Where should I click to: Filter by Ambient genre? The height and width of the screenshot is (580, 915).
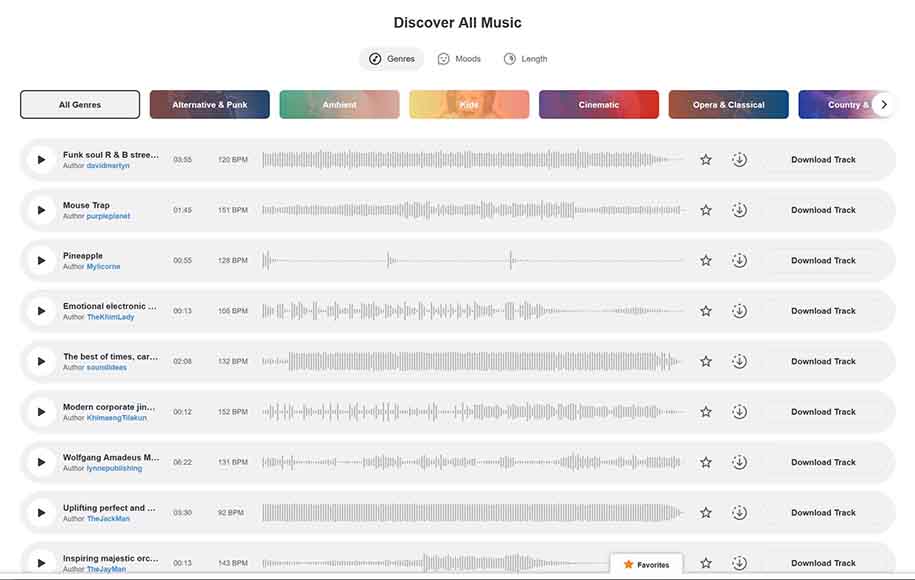pyautogui.click(x=340, y=104)
